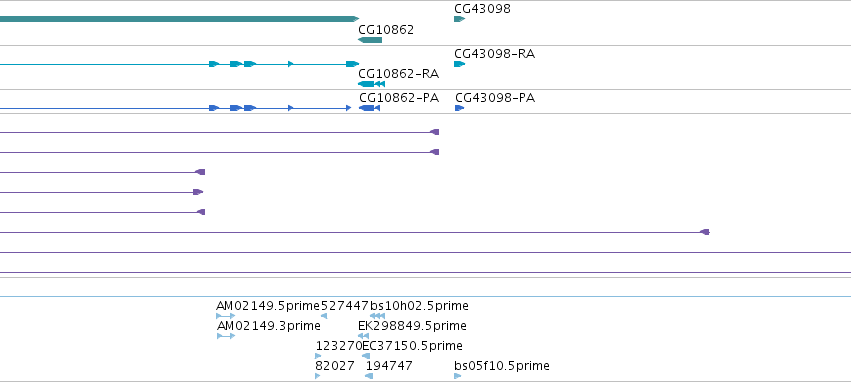
Task: Click the AM02149.3prime EST arrow glyph
Action: coord(226,336)
